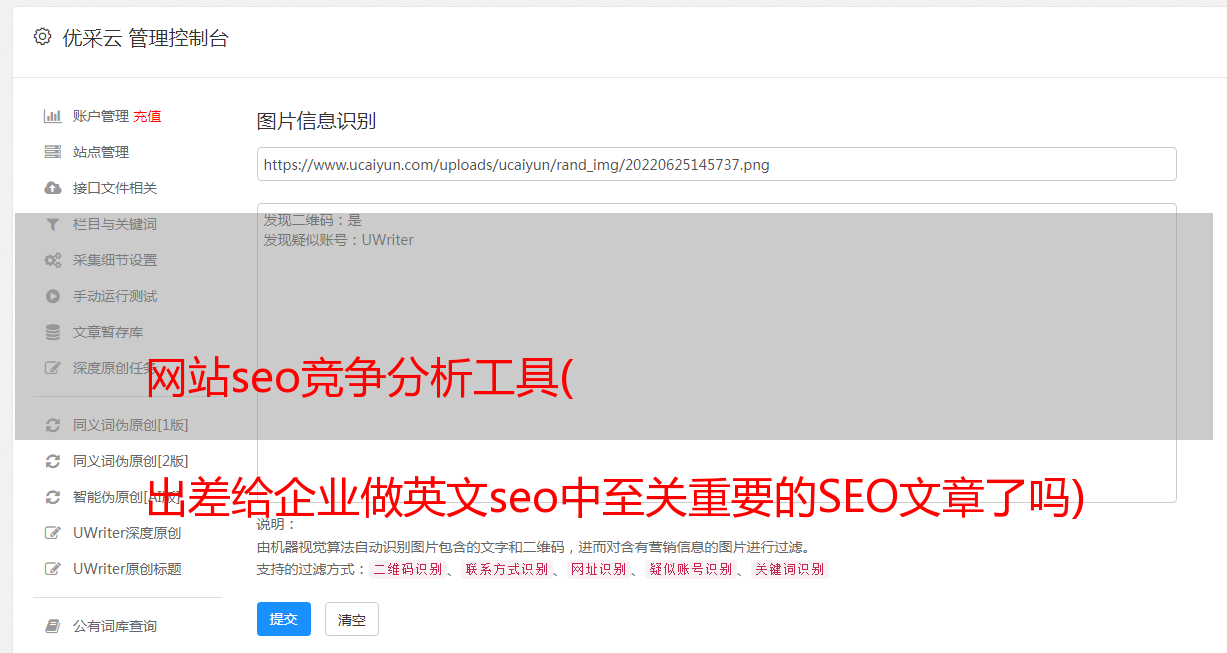1227x653 pixels.
Task: Open 栏目与关键词 menu item
Action: click(115, 224)
